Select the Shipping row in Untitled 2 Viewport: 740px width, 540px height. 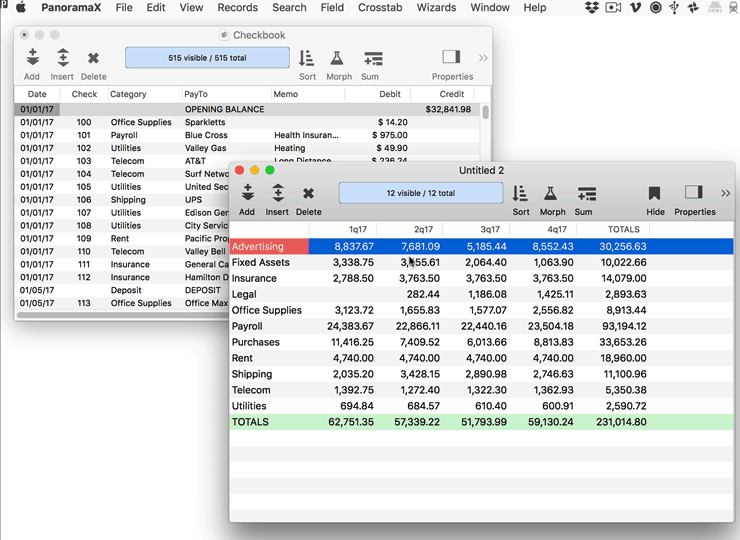(x=481, y=374)
